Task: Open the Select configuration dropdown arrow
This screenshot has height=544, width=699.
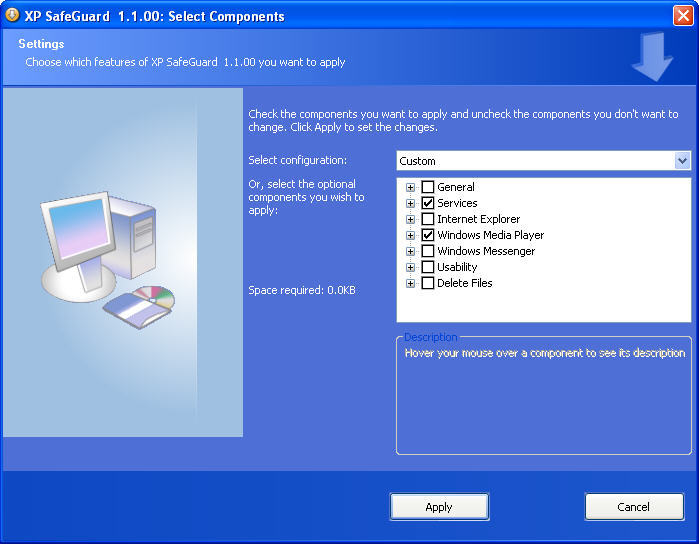Action: tap(682, 161)
